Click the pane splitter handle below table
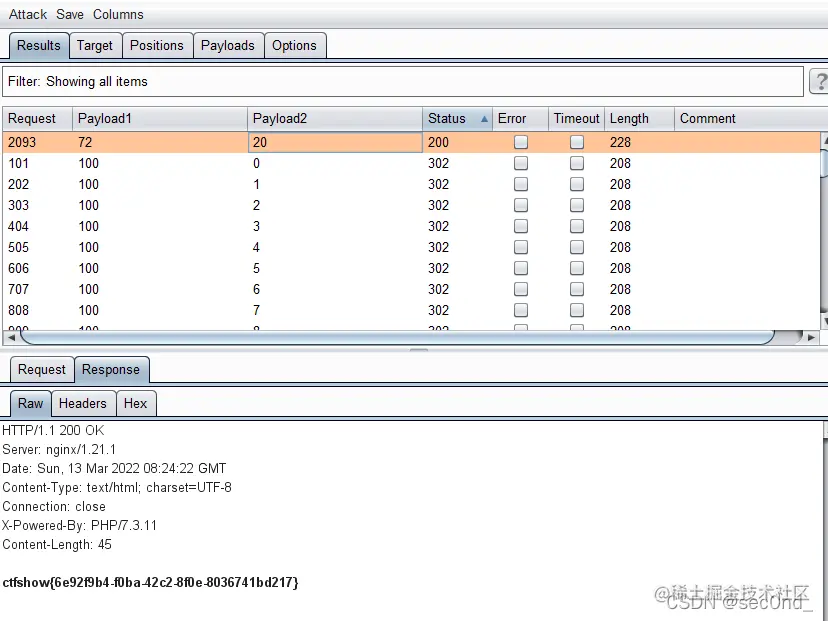Viewport: 828px width, 621px height. click(419, 349)
